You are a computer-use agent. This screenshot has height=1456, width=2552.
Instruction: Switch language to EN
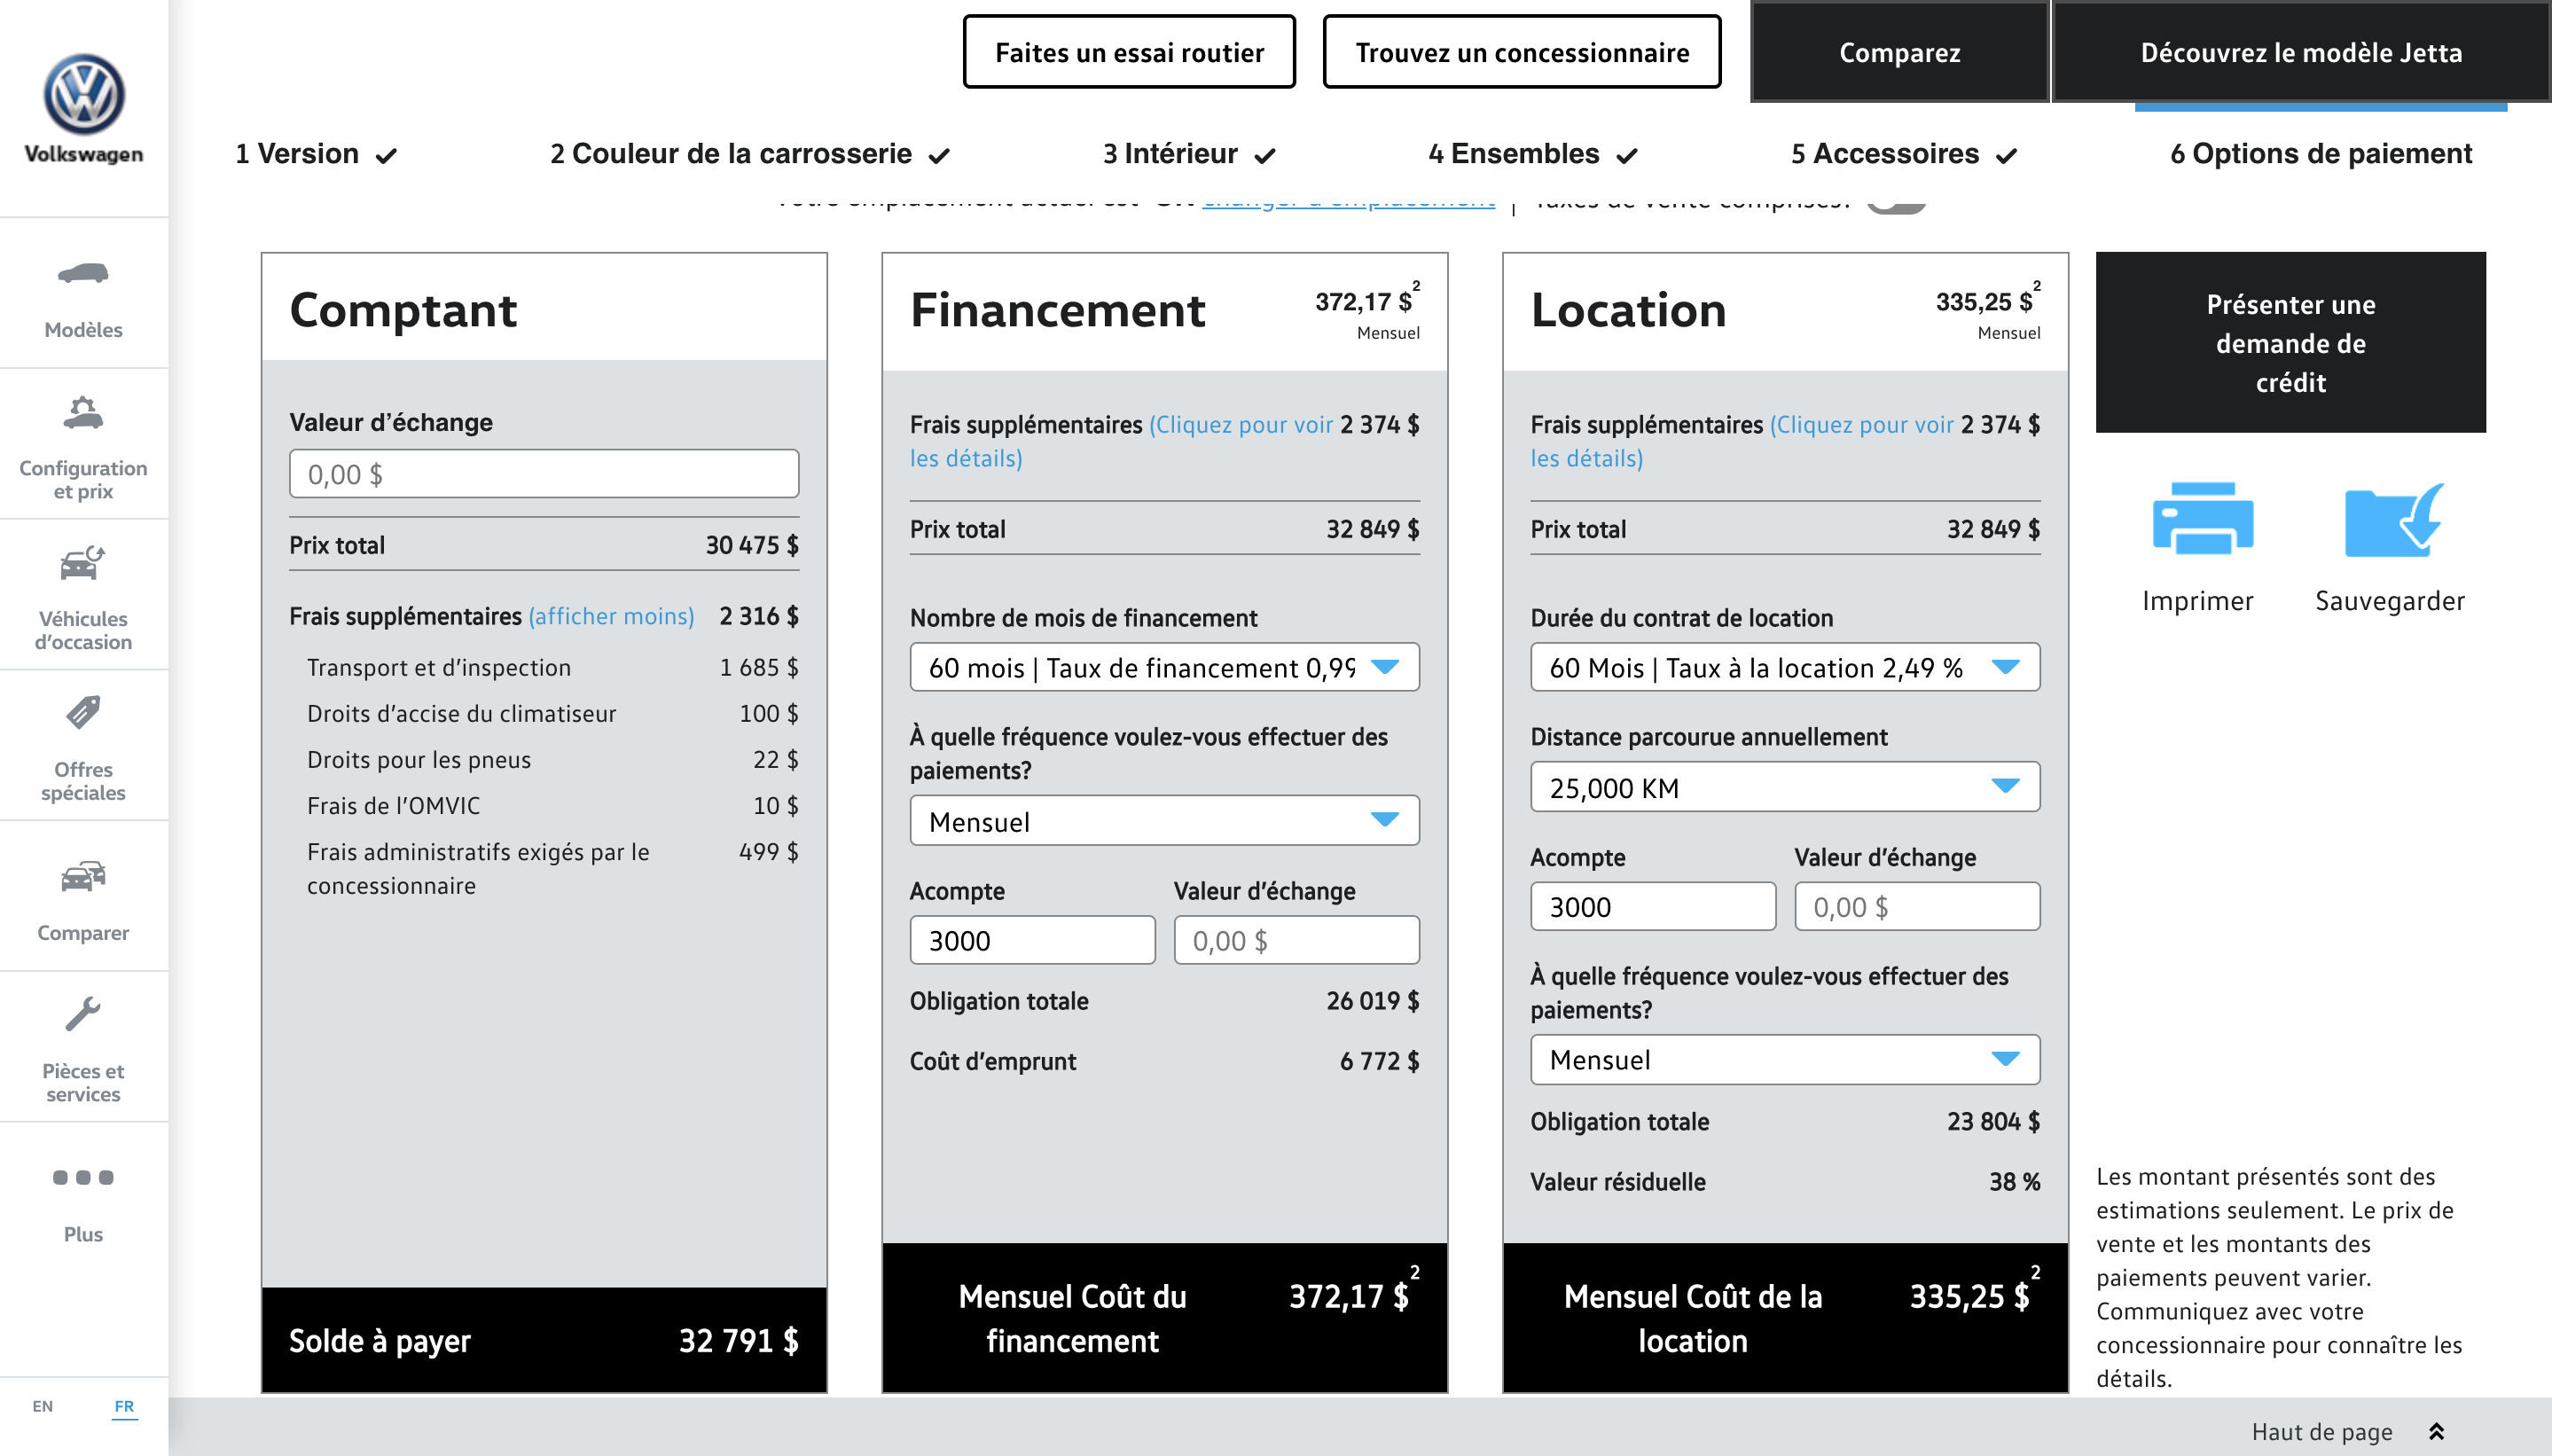click(42, 1406)
